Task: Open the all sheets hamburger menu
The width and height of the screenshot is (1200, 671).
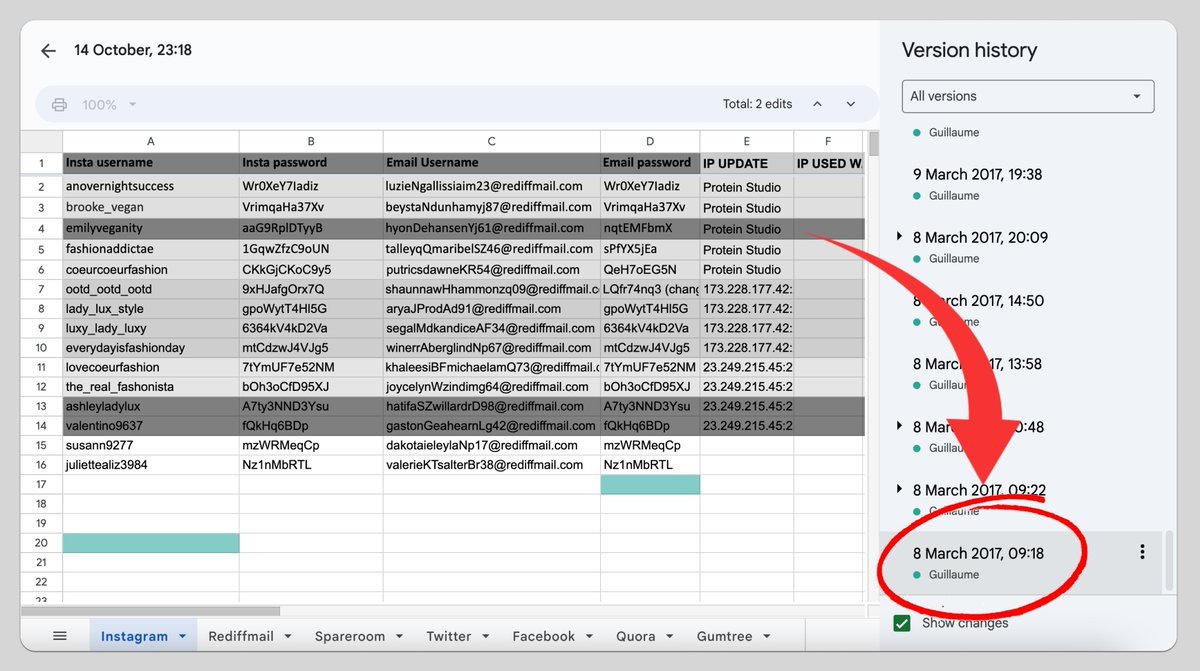Action: [x=60, y=636]
